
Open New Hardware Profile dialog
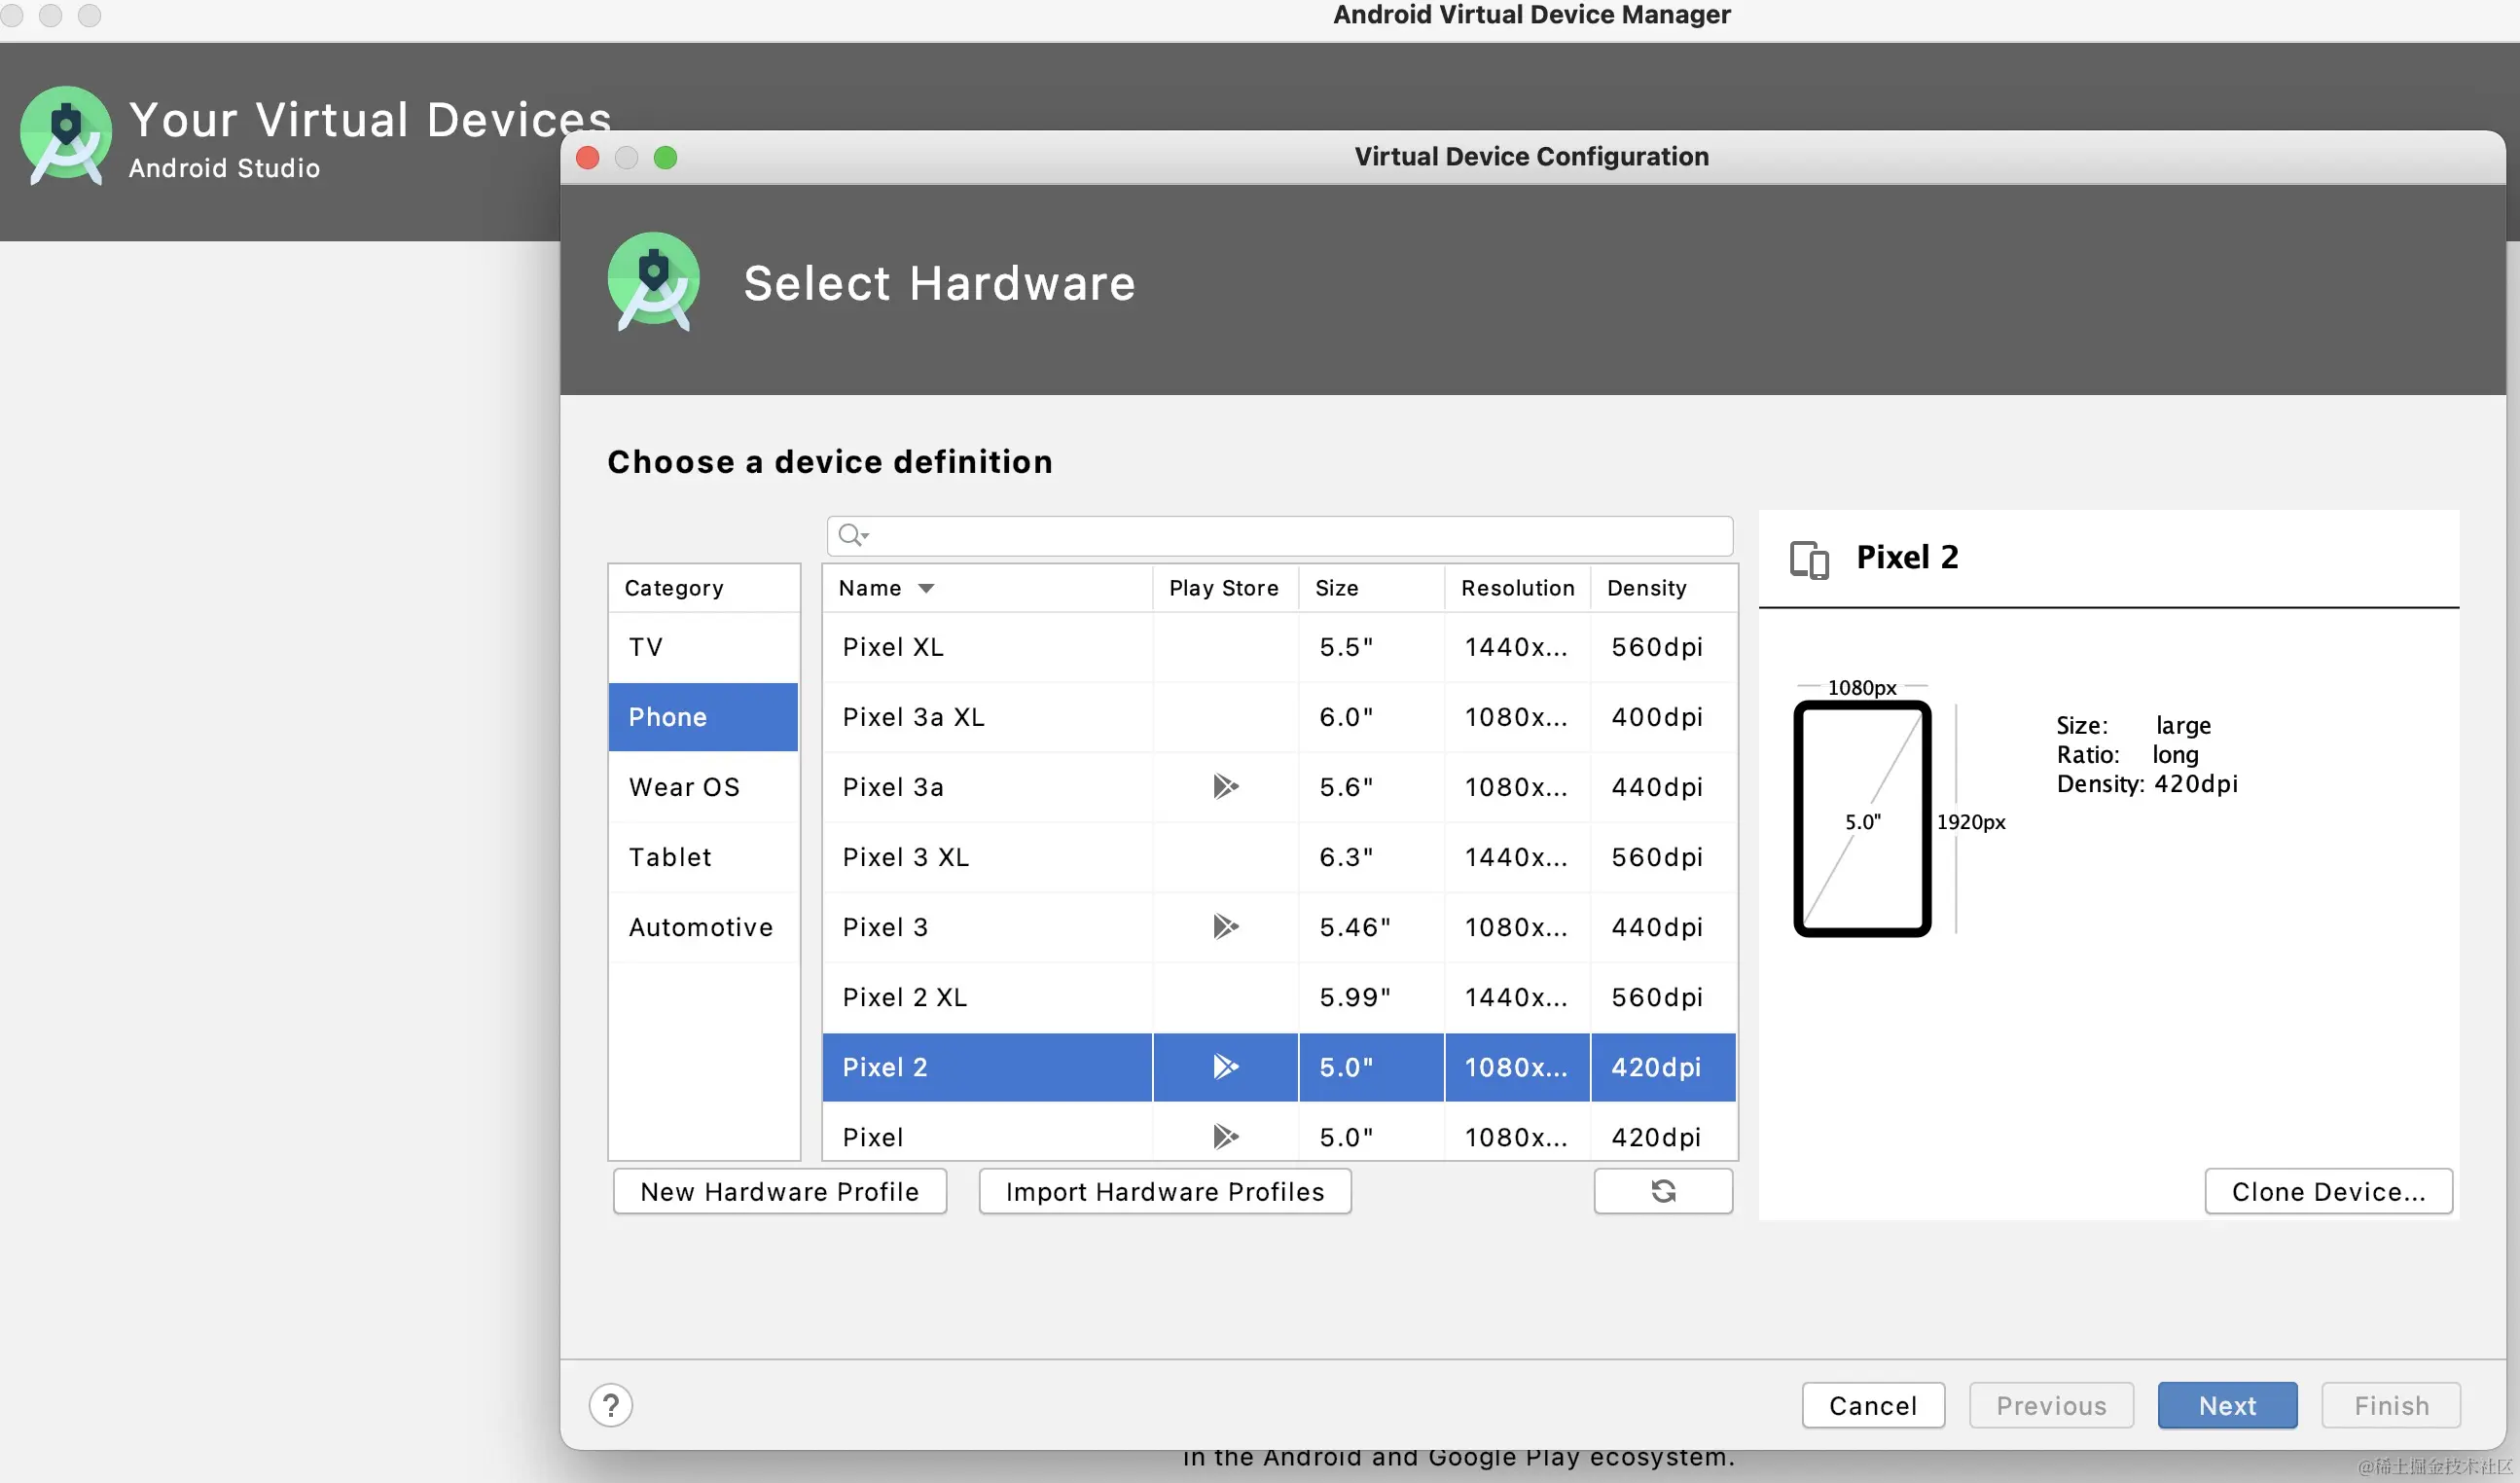779,1191
